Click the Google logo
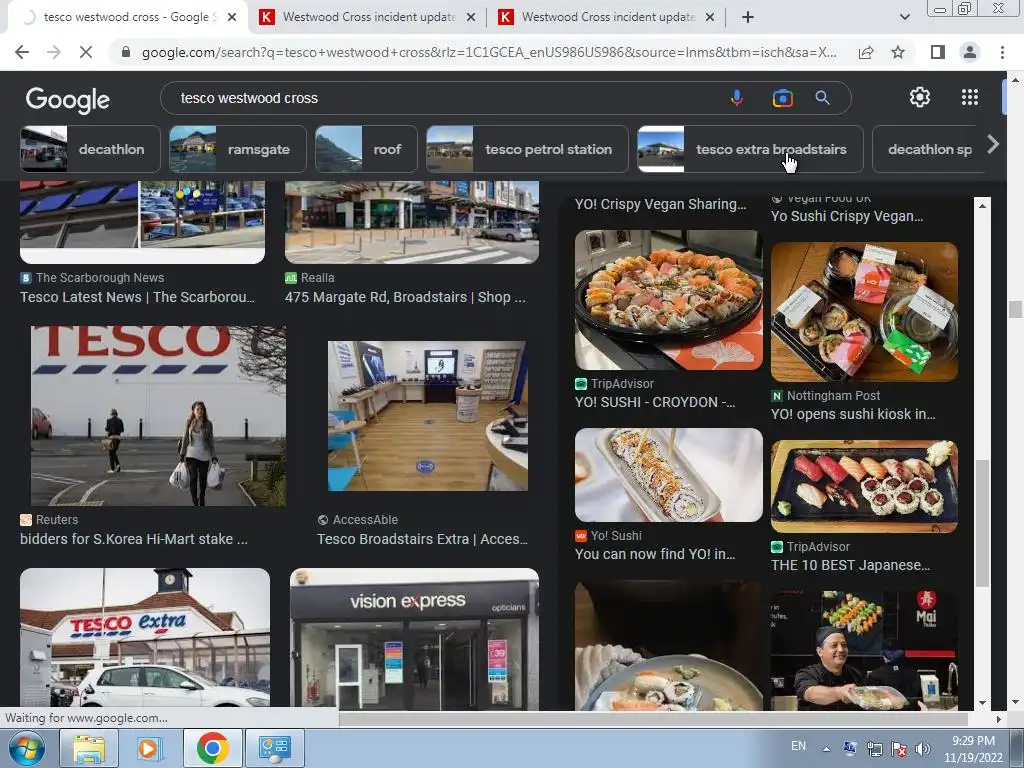 pos(68,99)
